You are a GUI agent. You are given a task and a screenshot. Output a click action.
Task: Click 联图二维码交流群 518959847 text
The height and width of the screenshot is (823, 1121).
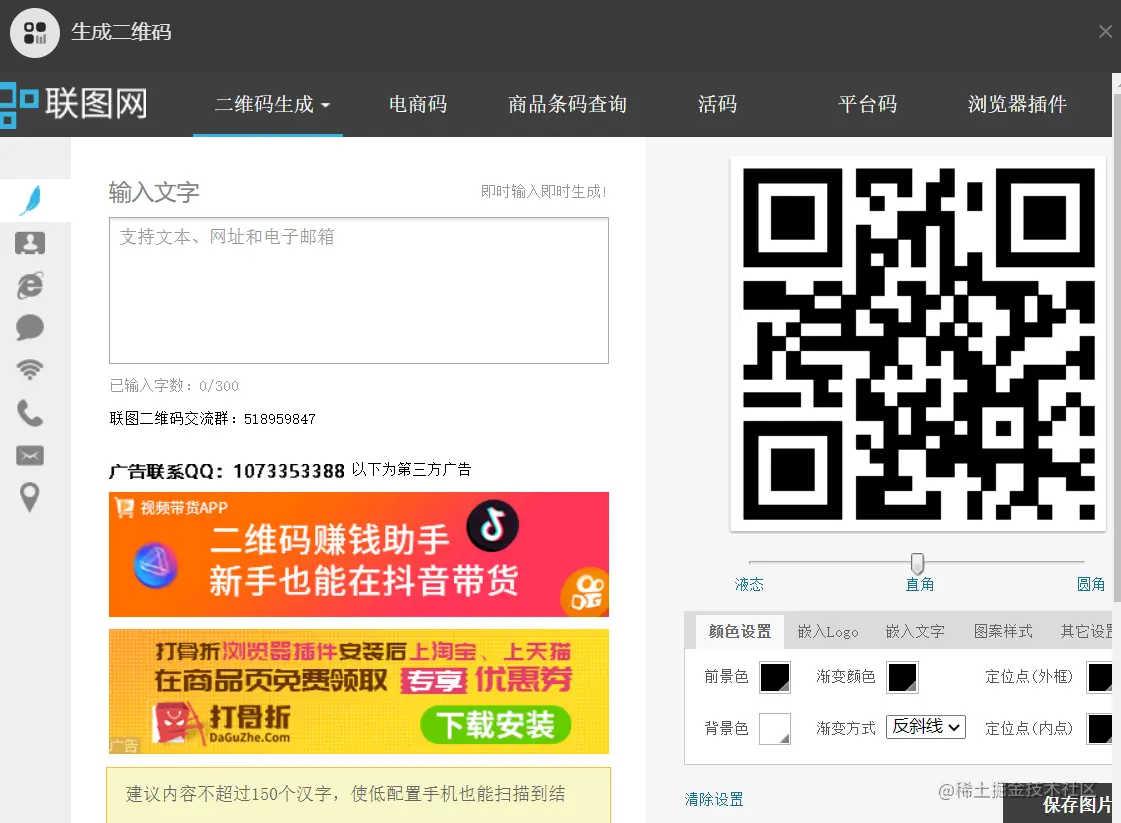point(212,419)
